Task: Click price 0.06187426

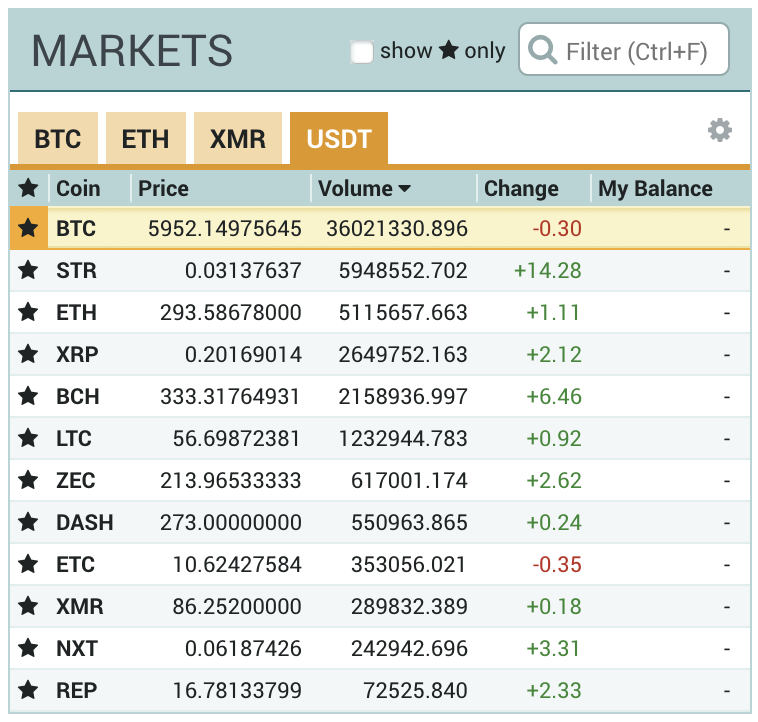Action: tap(243, 649)
